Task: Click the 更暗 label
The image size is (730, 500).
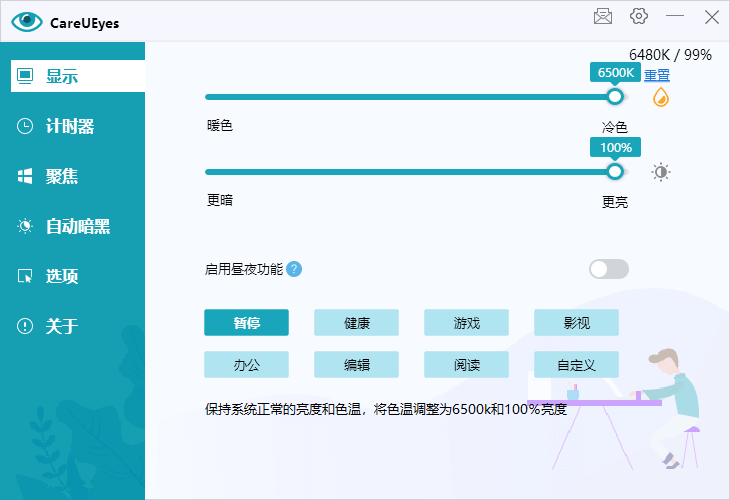Action: point(220,201)
